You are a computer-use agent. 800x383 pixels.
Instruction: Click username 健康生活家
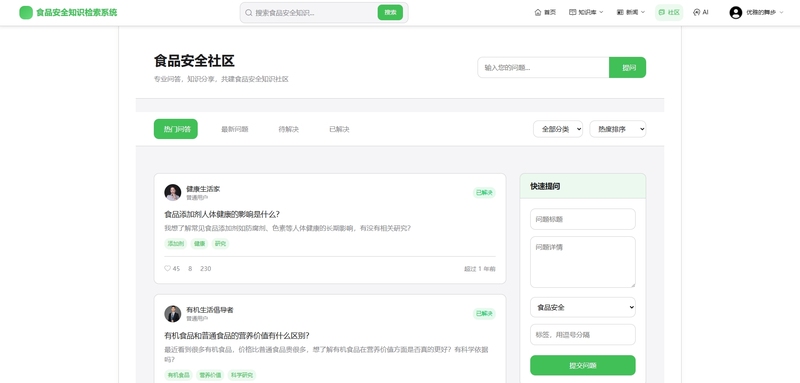point(203,189)
